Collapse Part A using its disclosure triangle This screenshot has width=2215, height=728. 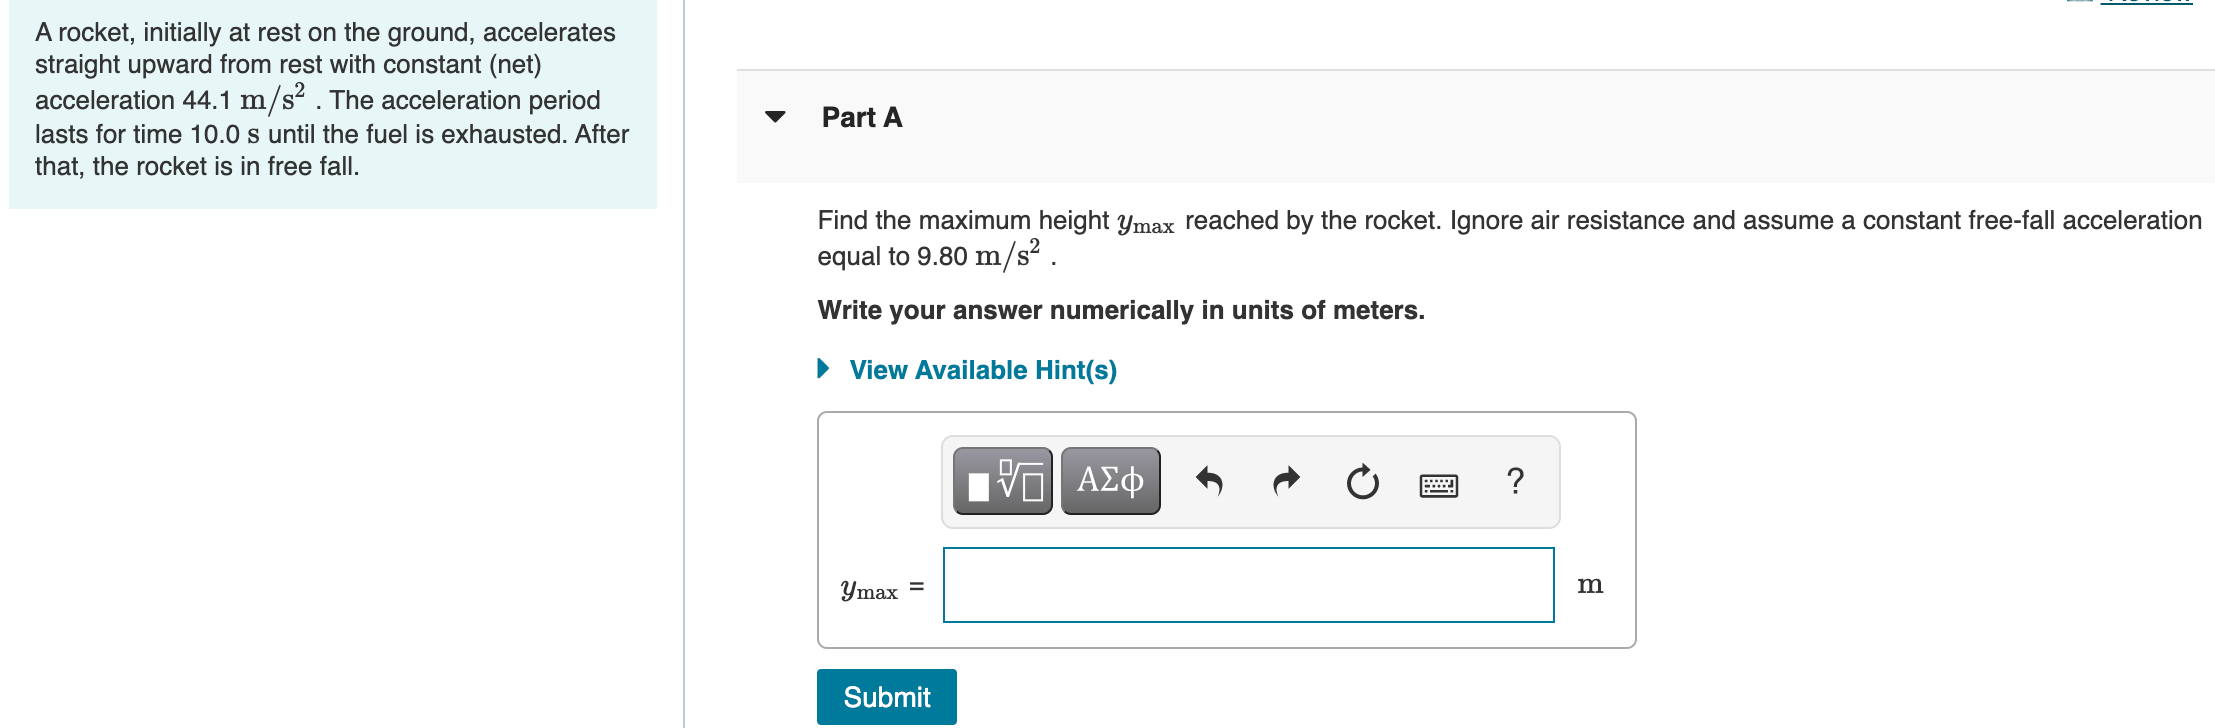coord(775,118)
